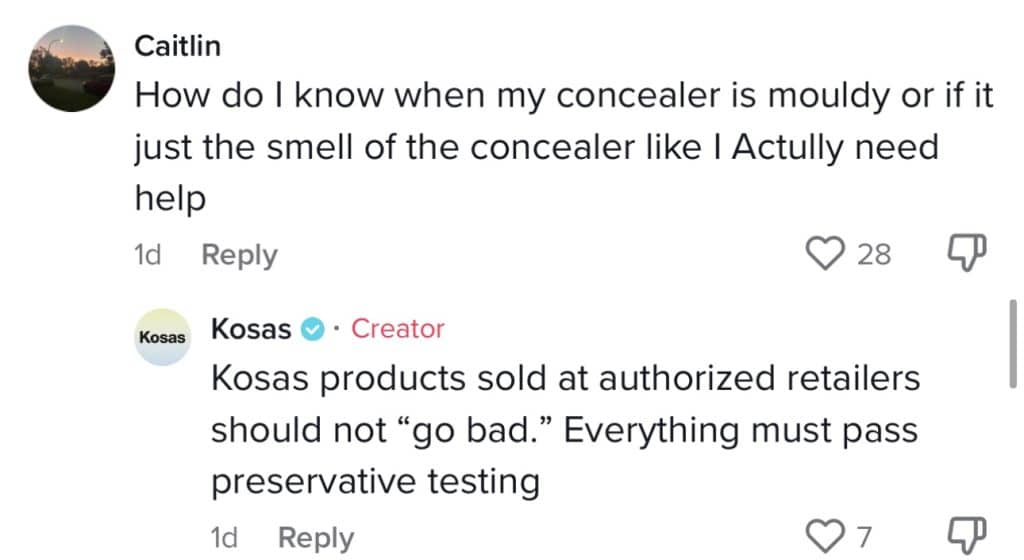This screenshot has height=560, width=1024.
Task: Click the red Creator label
Action: coord(398,329)
